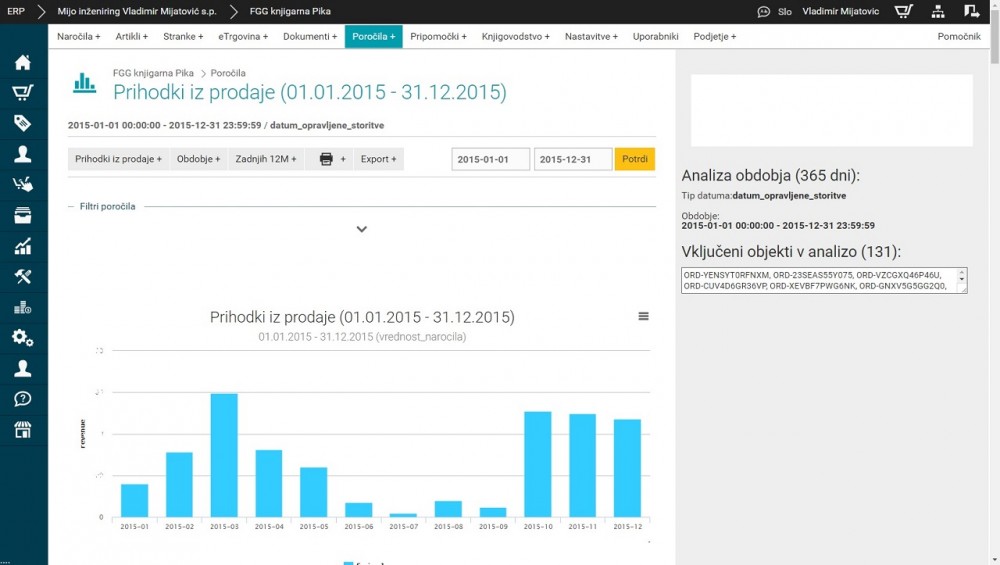The width and height of the screenshot is (1000, 565).
Task: Expand the Filtri poročila chevron
Action: point(362,229)
